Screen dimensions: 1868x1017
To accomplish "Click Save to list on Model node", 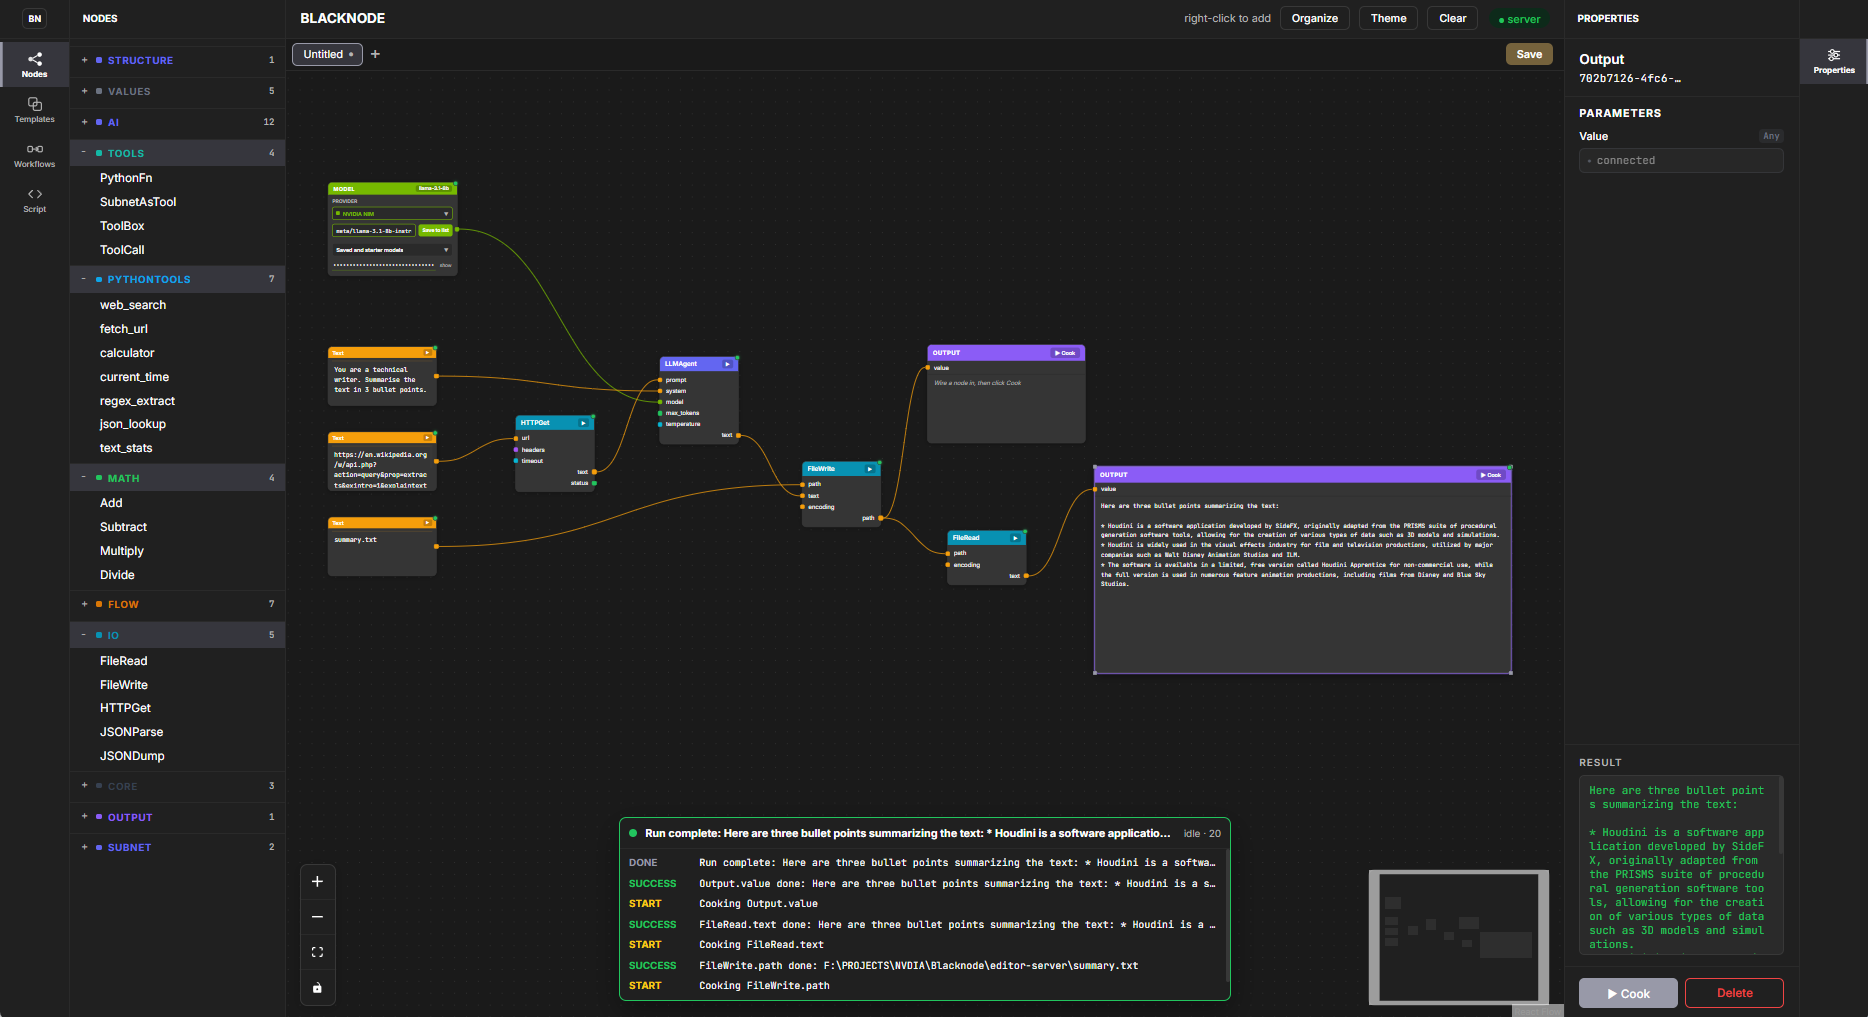I will coord(435,230).
